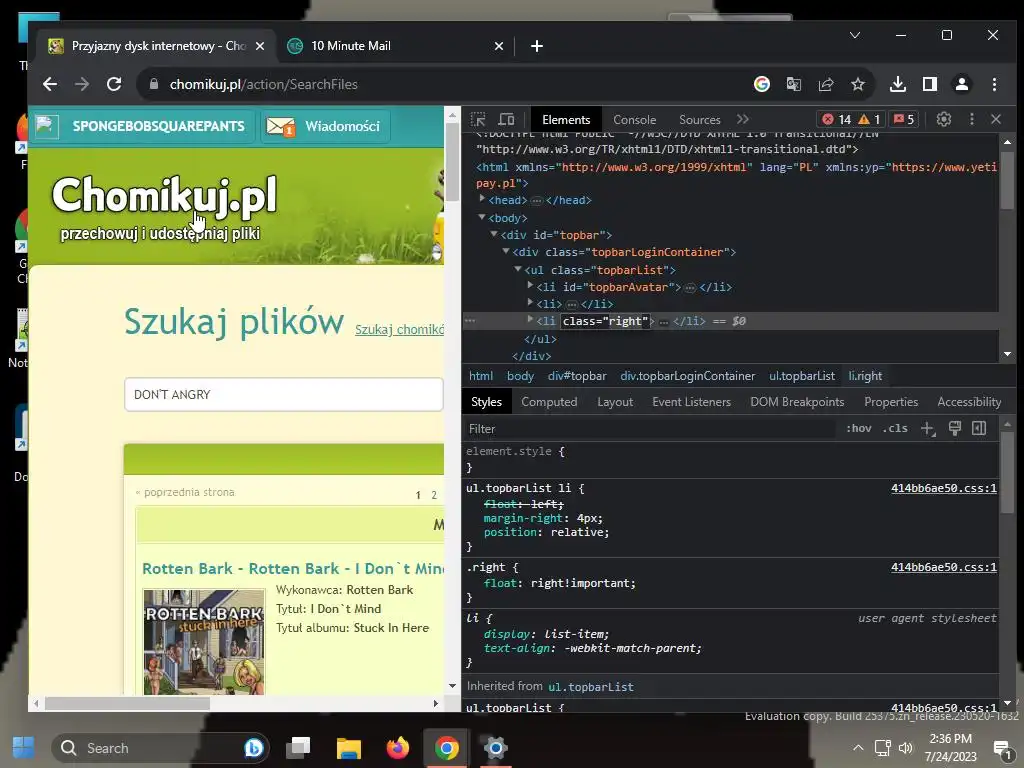Screen dimensions: 1024x768
Task: Open the Layout tab
Action: click(x=615, y=402)
